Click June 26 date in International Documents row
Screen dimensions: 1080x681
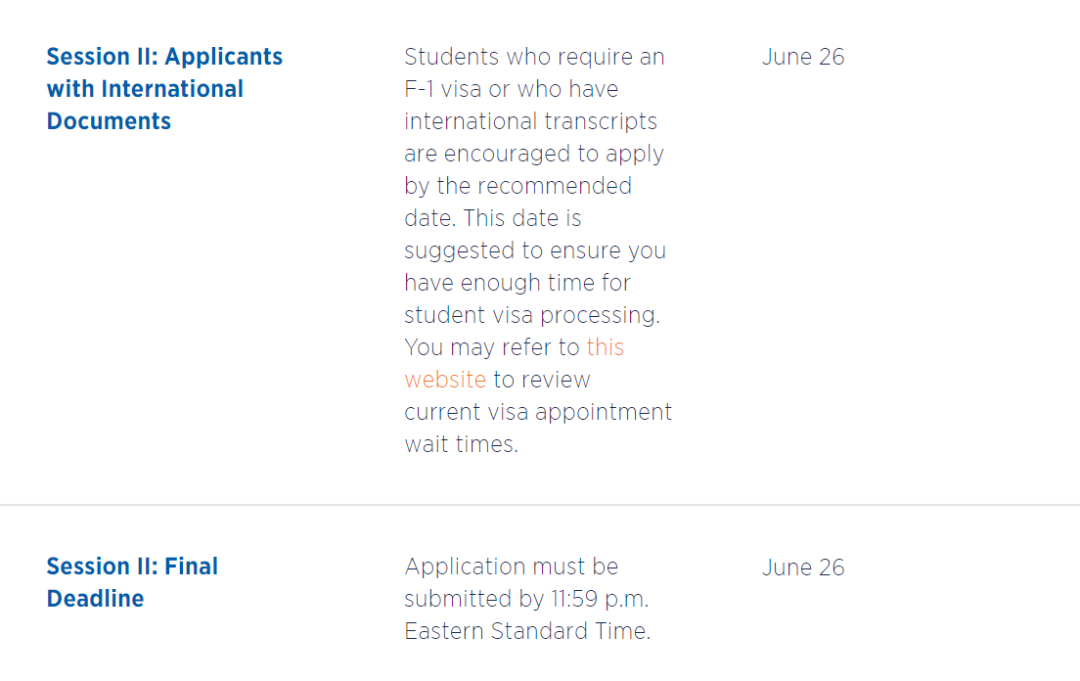point(803,57)
